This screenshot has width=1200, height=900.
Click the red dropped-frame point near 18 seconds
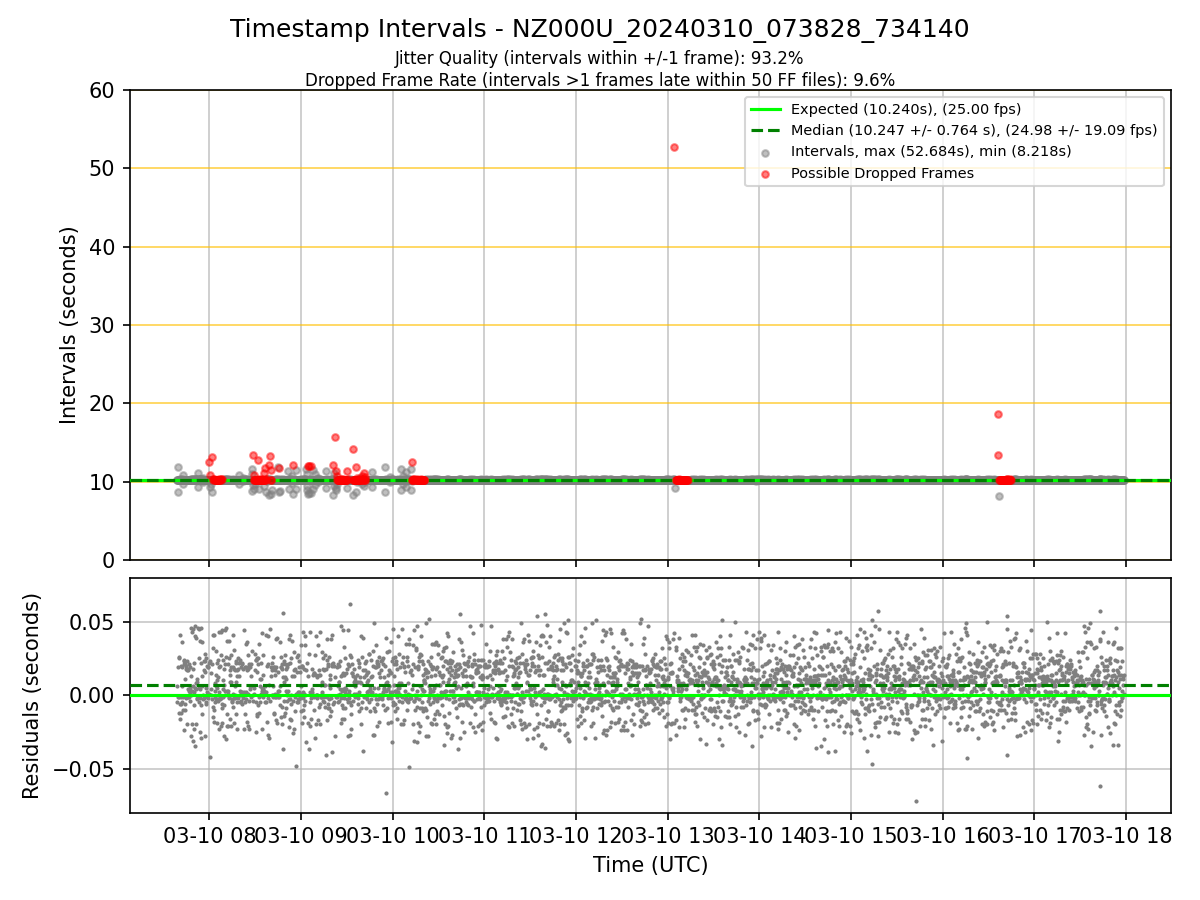tap(998, 414)
